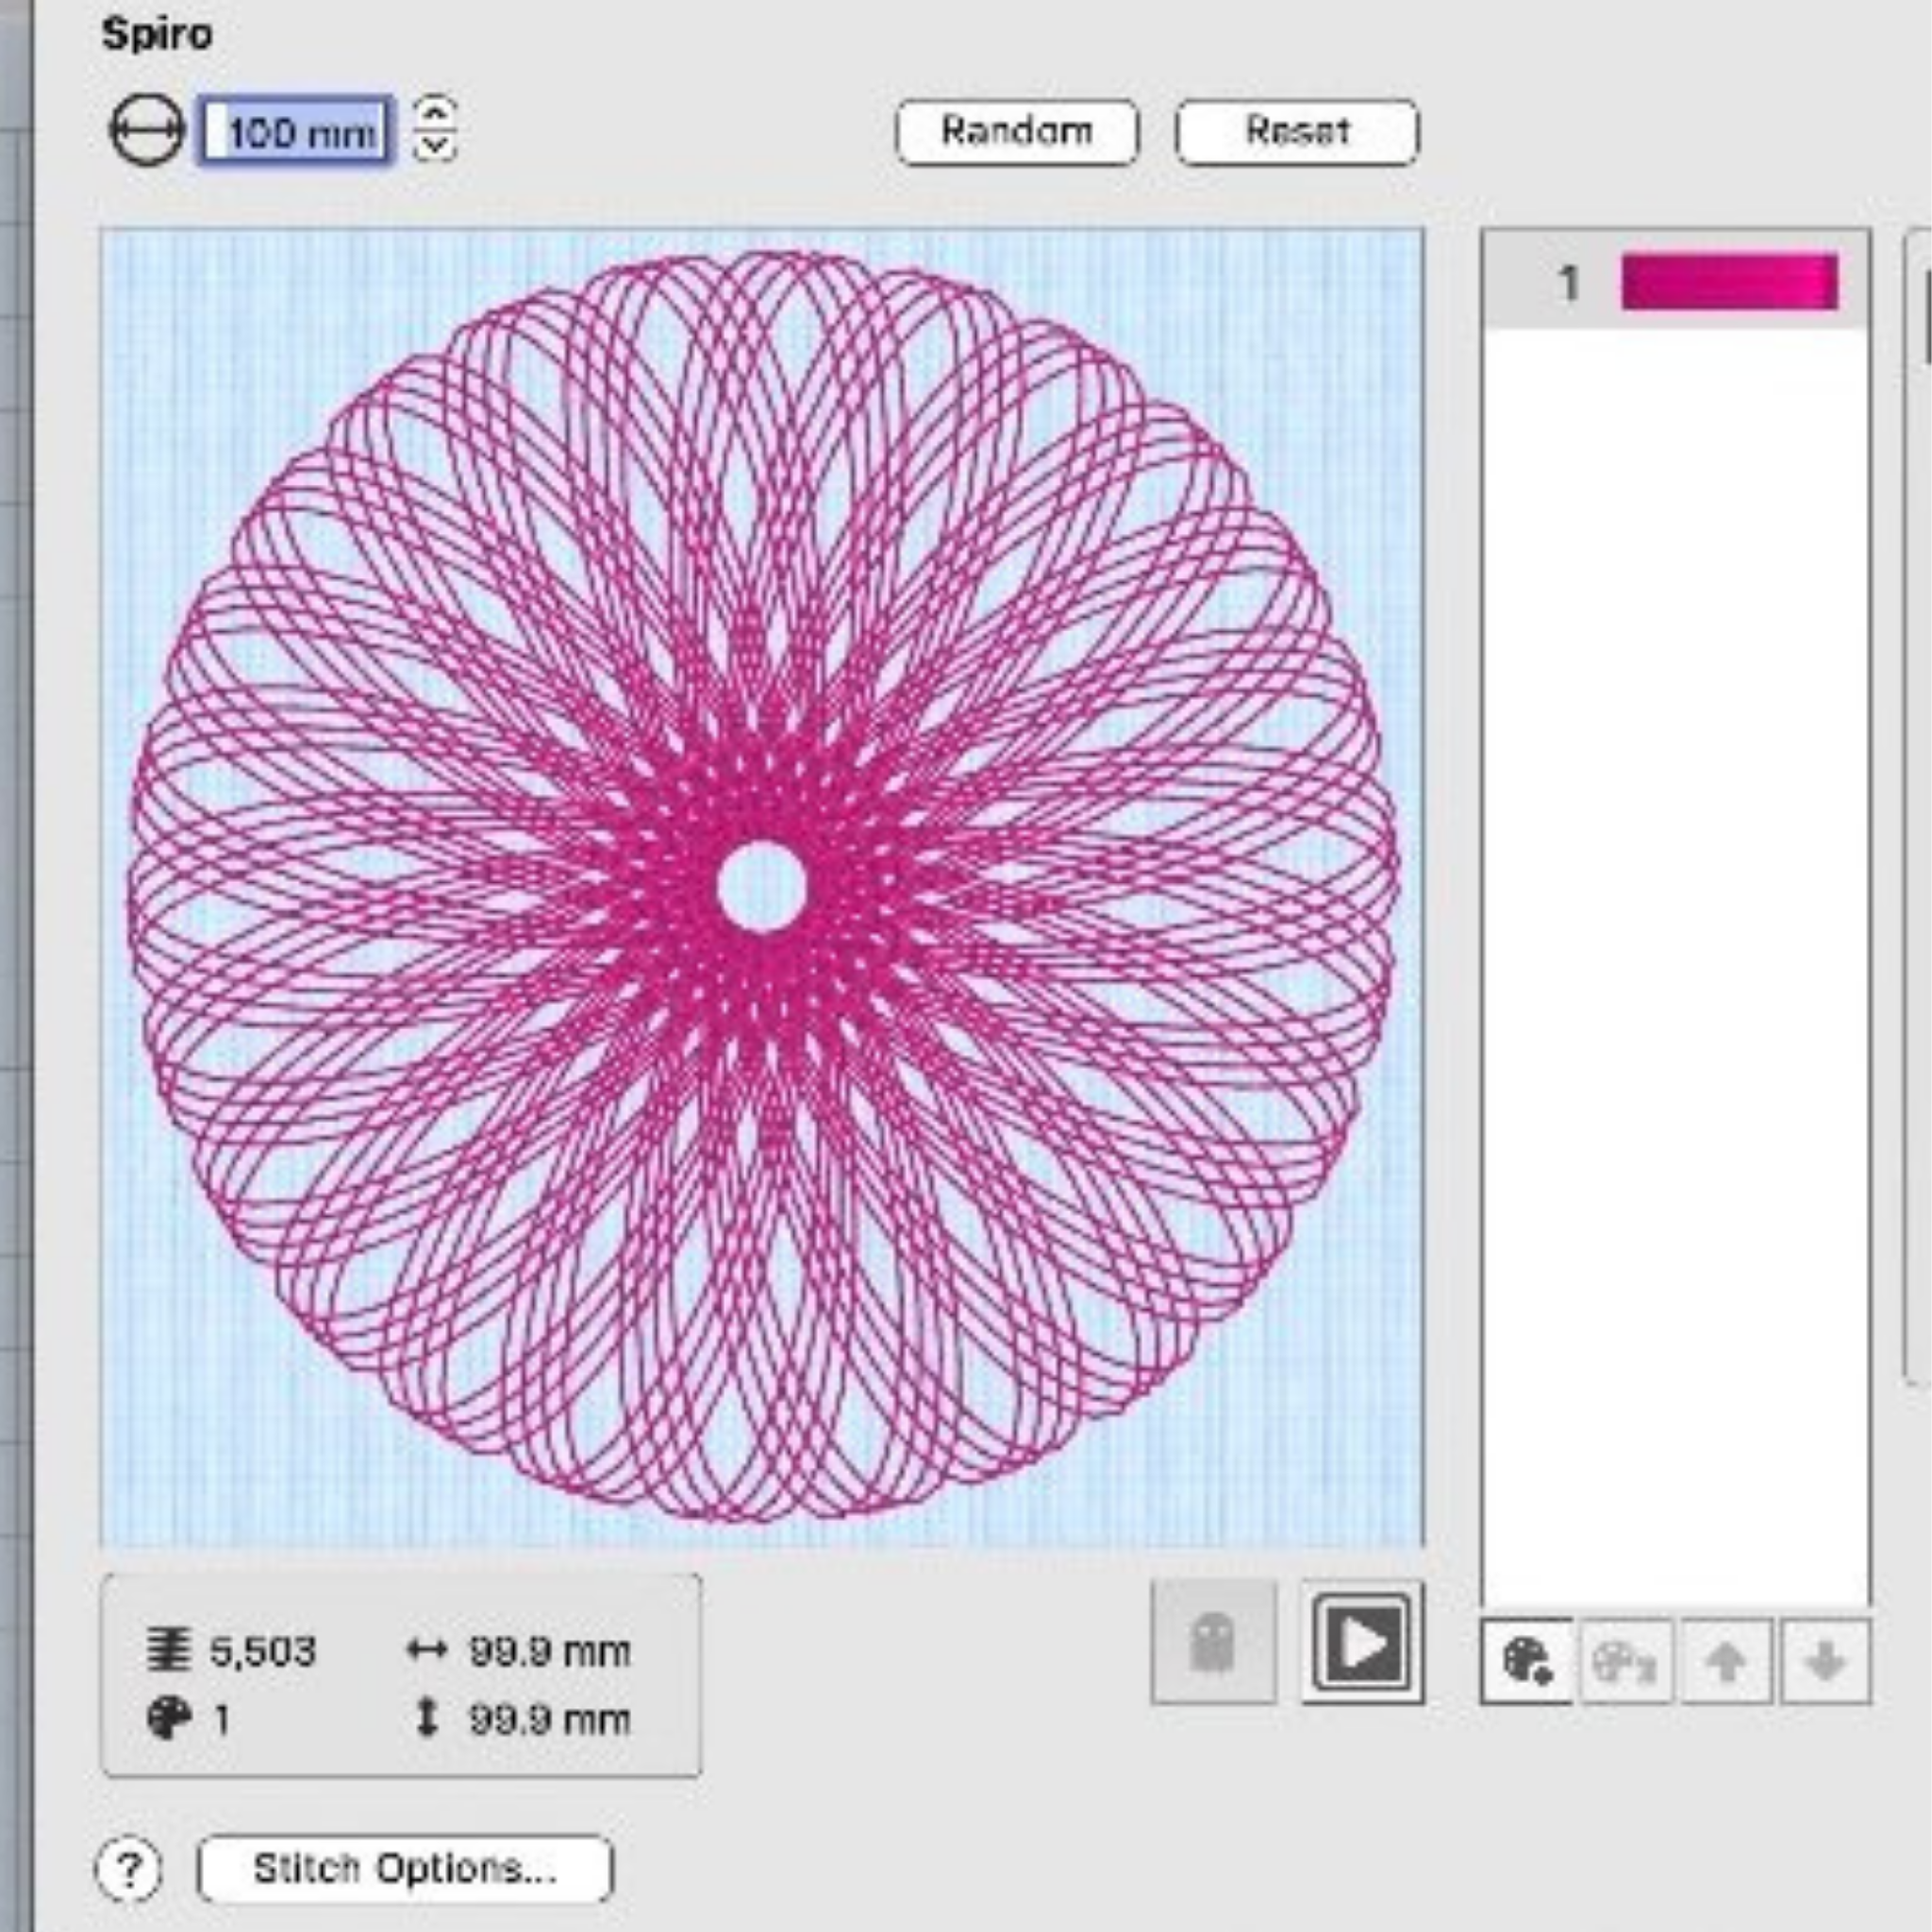Click the add thread color palette icon

point(1527,1661)
